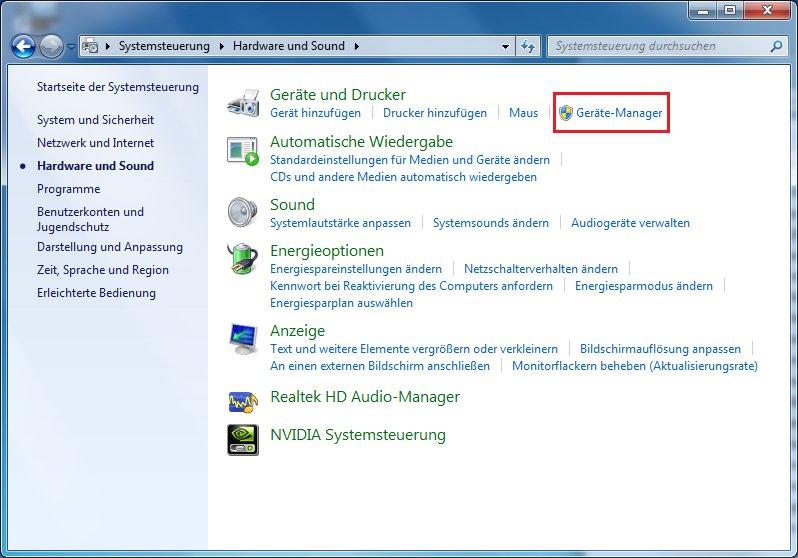The height and width of the screenshot is (558, 798).
Task: Open Maus settings
Action: coord(523,113)
